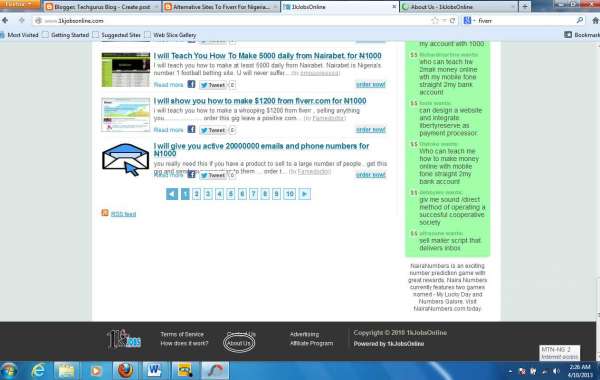Click the Facebook icon under Nairabet gig
The image size is (600, 380).
tap(191, 84)
